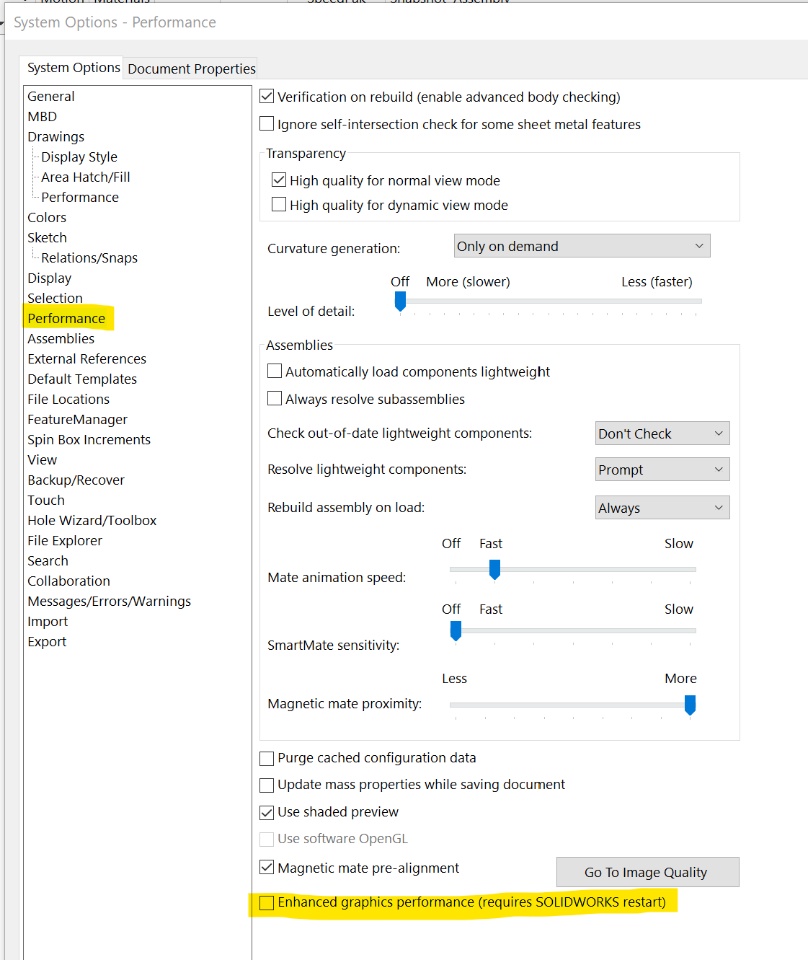This screenshot has height=960, width=808.
Task: Select Drawings category
Action: [x=56, y=137]
